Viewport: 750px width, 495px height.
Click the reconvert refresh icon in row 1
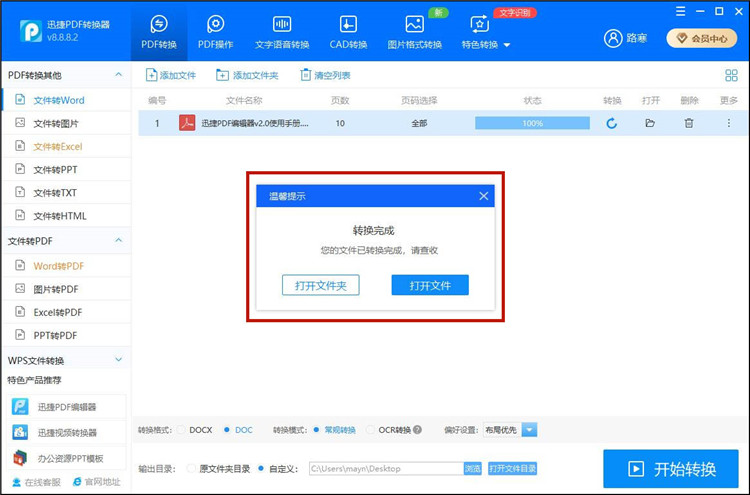coord(611,123)
